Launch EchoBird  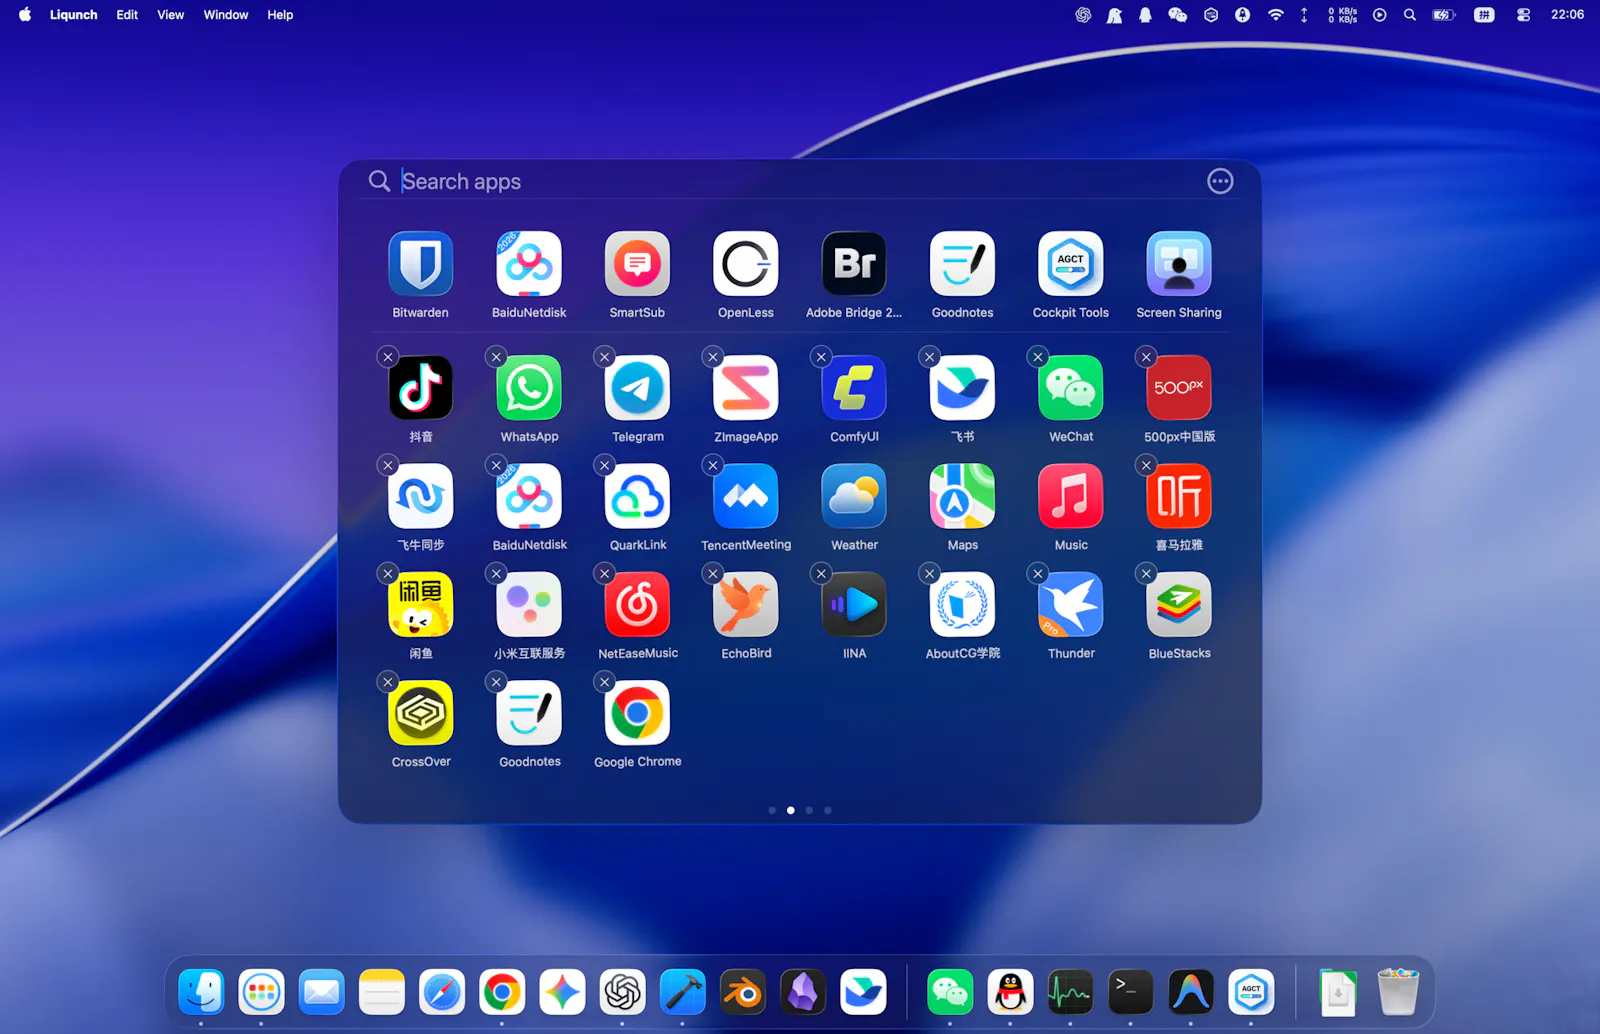[x=746, y=604]
